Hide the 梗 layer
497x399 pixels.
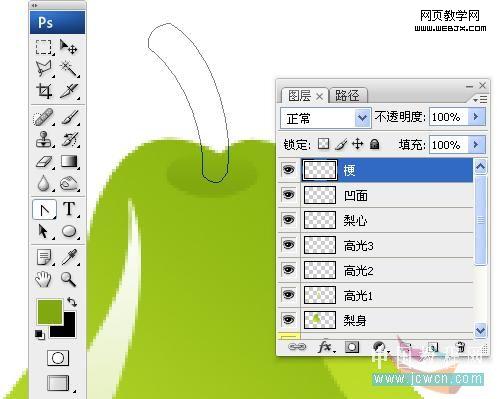[x=288, y=170]
